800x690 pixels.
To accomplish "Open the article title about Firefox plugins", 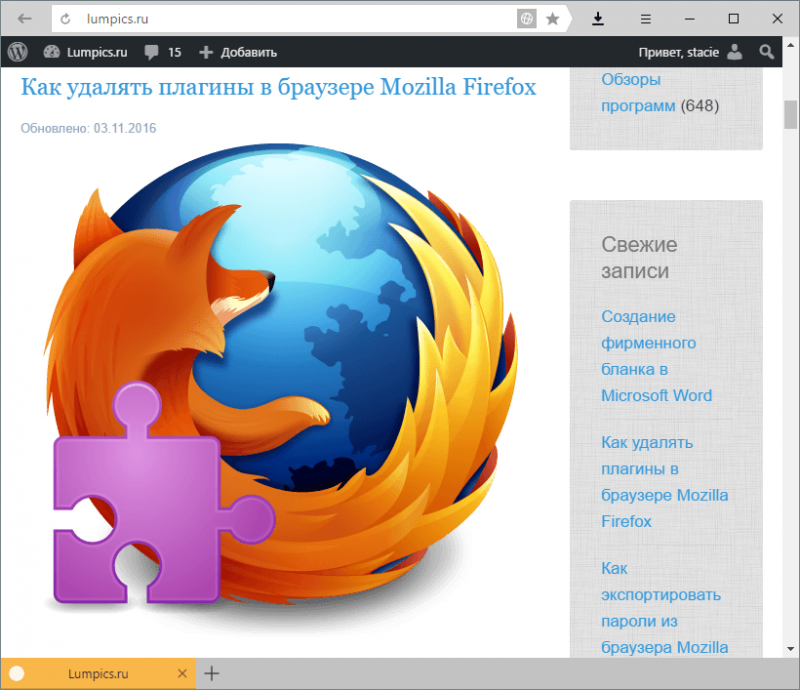I will pyautogui.click(x=279, y=87).
